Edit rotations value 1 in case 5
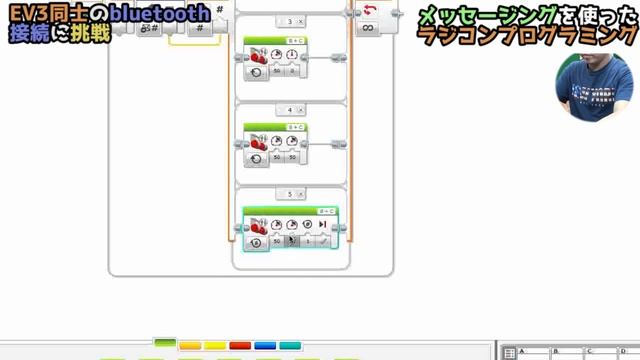Viewport: 640px width, 360px height. click(x=308, y=241)
